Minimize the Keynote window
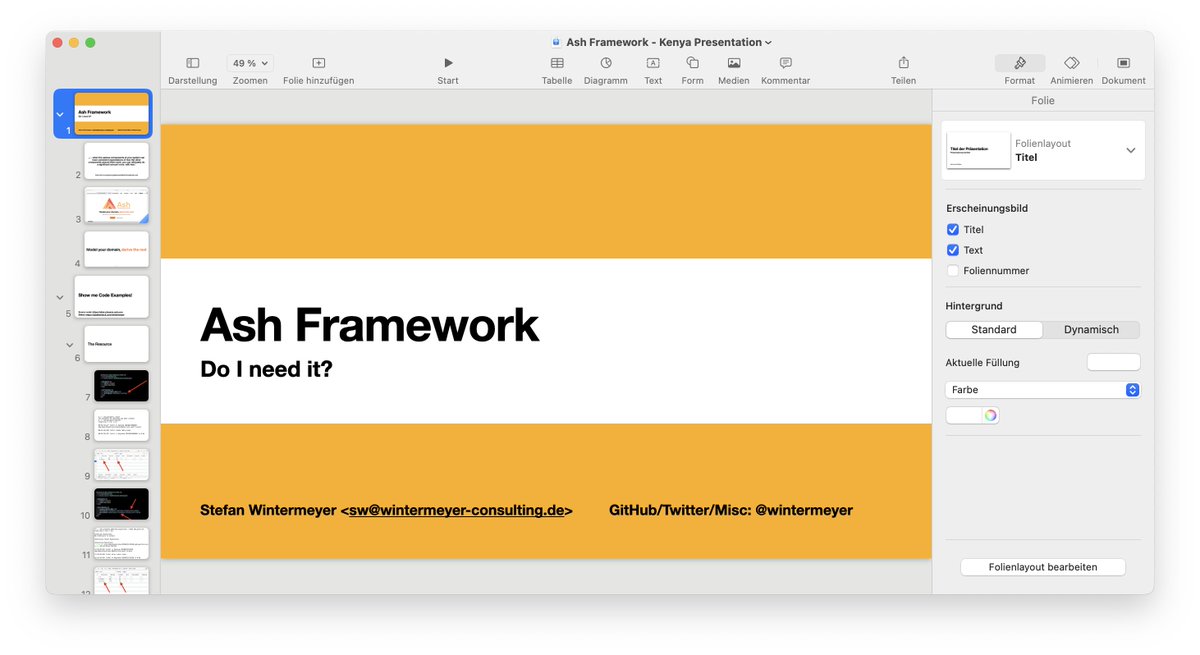The height and width of the screenshot is (655, 1200). pos(74,42)
